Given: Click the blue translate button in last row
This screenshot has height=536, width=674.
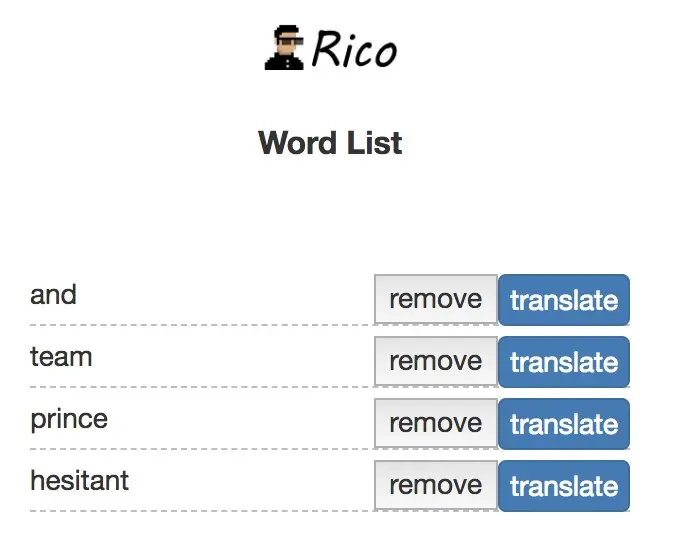Looking at the screenshot, I should [564, 486].
